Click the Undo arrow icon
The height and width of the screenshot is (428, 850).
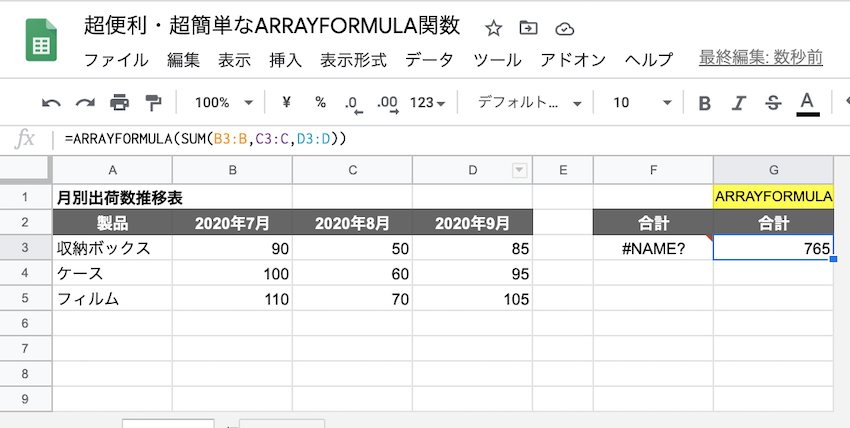pos(50,103)
